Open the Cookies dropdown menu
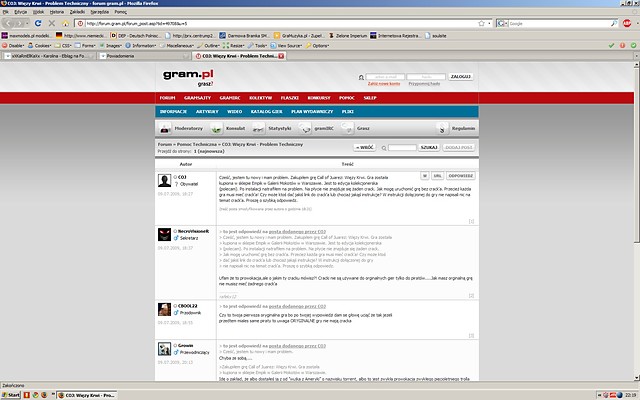This screenshot has height=400, width=640. tap(40, 46)
